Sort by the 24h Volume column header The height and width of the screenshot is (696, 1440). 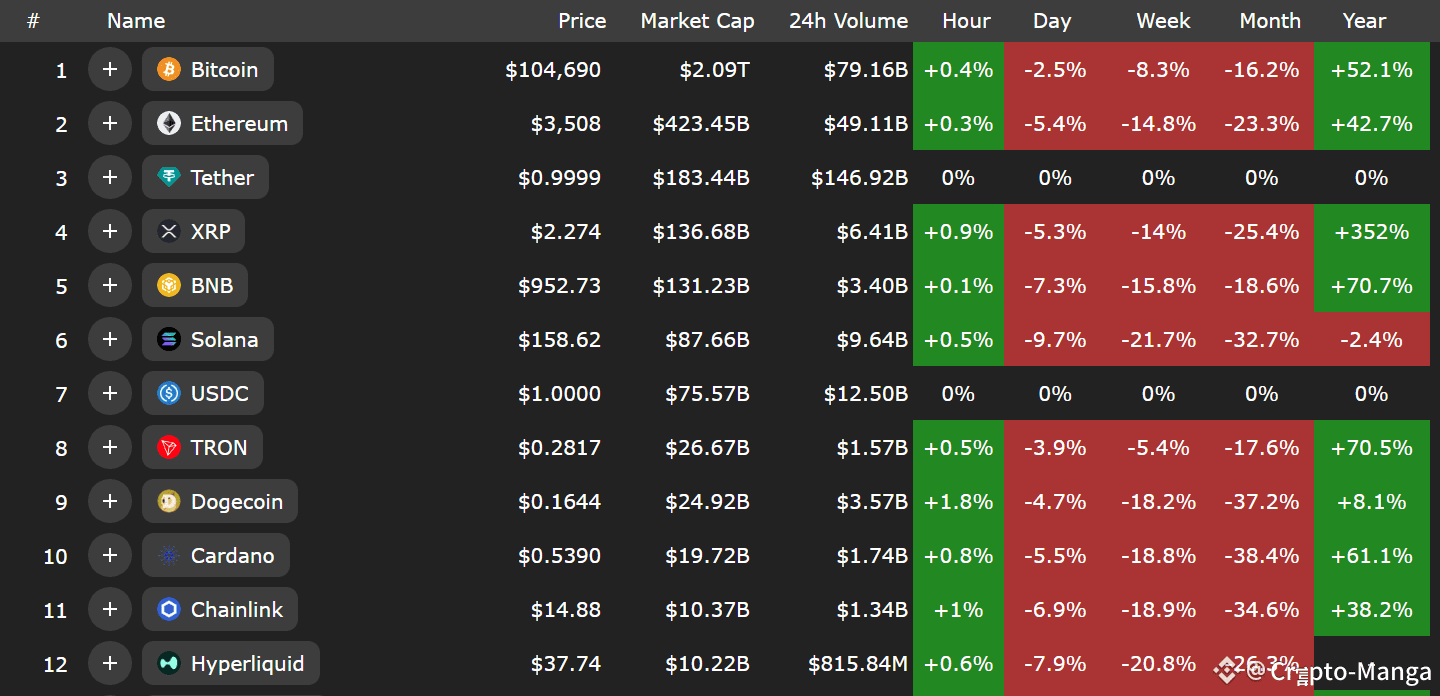point(848,21)
